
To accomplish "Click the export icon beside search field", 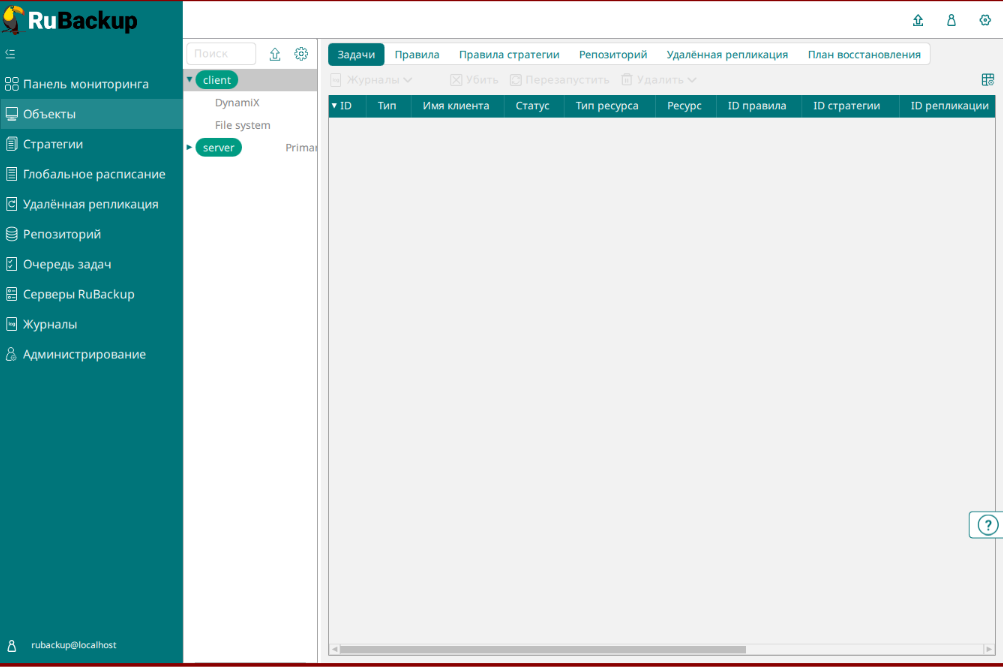I will tap(275, 54).
